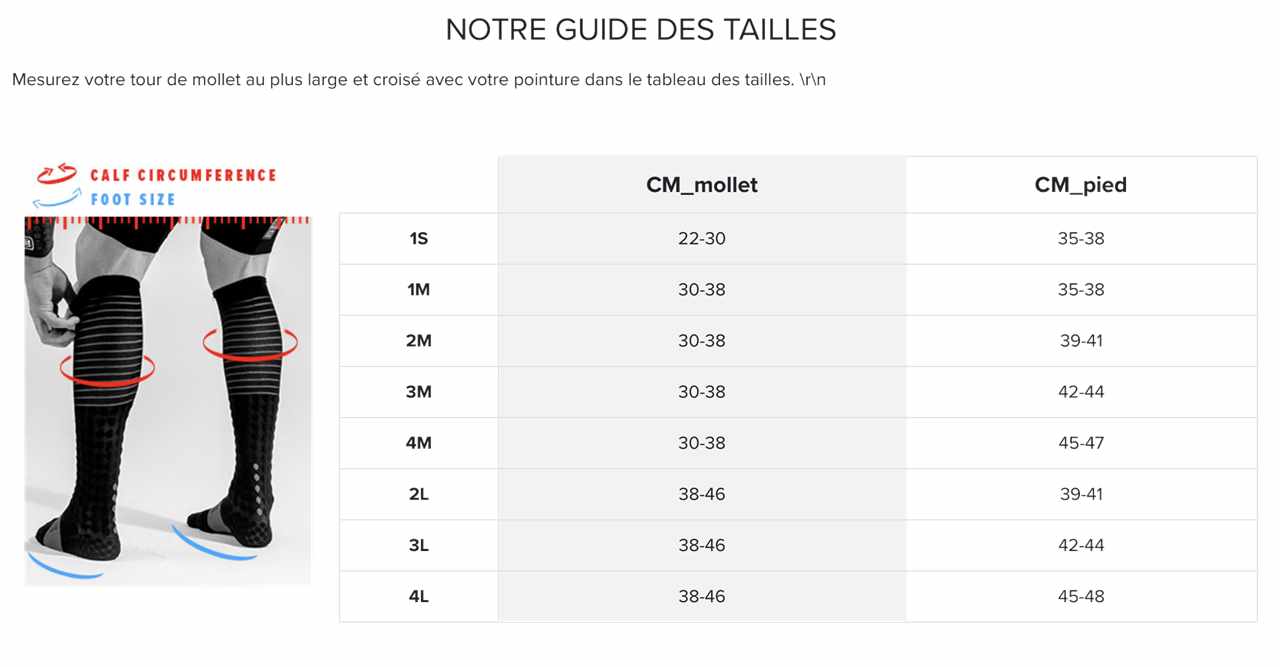Image resolution: width=1280 pixels, height=667 pixels.
Task: Choose the 2M size row label
Action: pyautogui.click(x=419, y=341)
